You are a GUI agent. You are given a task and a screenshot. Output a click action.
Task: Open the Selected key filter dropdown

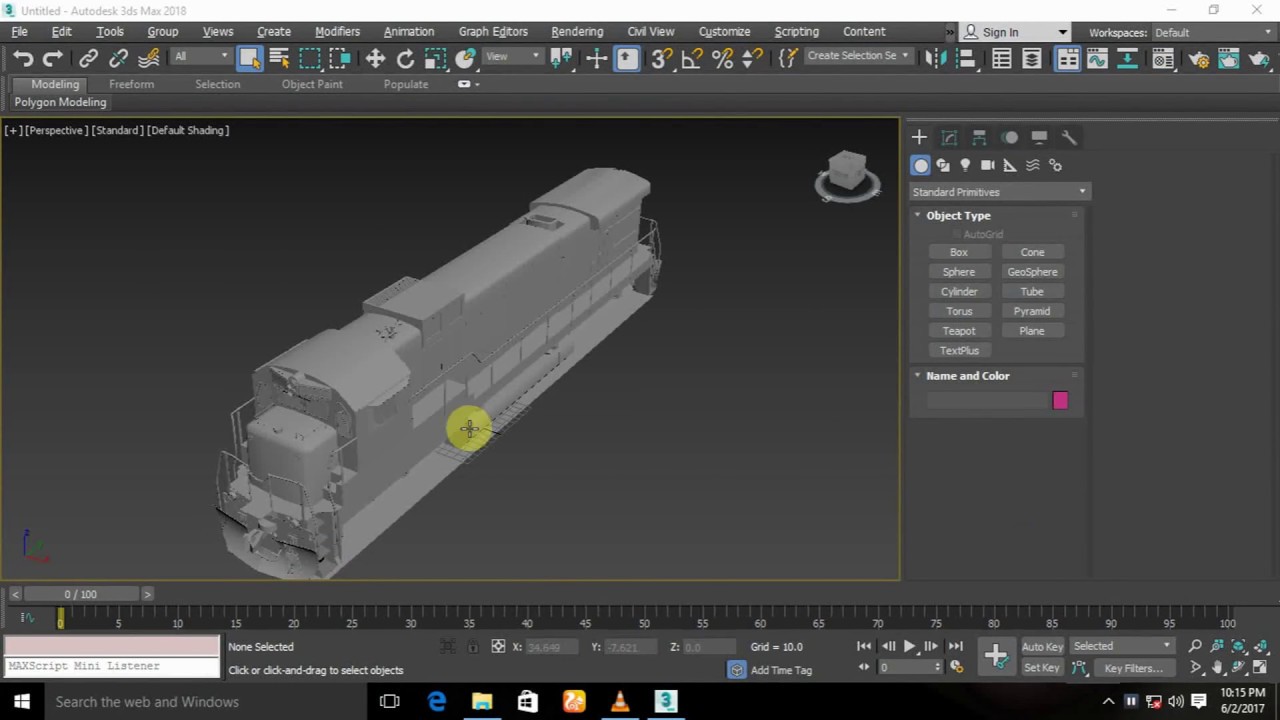tap(1122, 646)
